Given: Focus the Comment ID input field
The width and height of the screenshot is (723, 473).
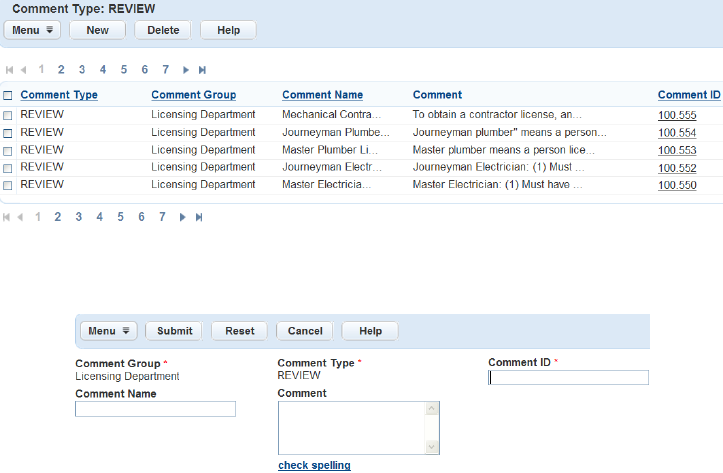Looking at the screenshot, I should tap(568, 378).
